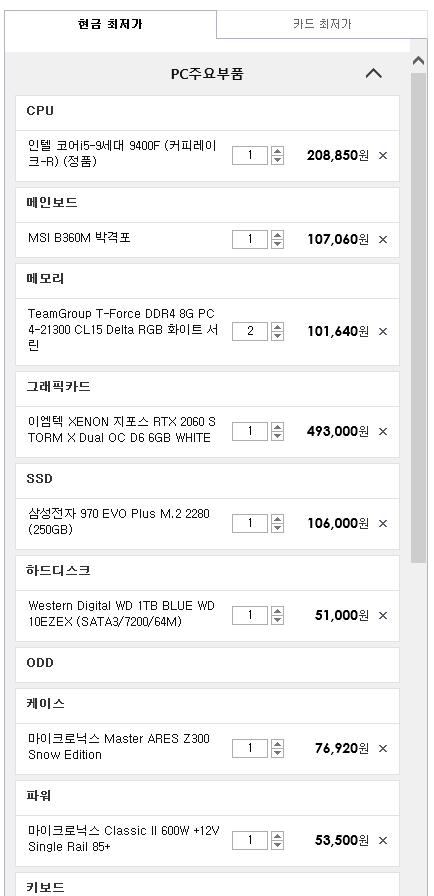This screenshot has width=434, height=896.
Task: Remove the RTX 2060 graphics card item
Action: [x=383, y=431]
